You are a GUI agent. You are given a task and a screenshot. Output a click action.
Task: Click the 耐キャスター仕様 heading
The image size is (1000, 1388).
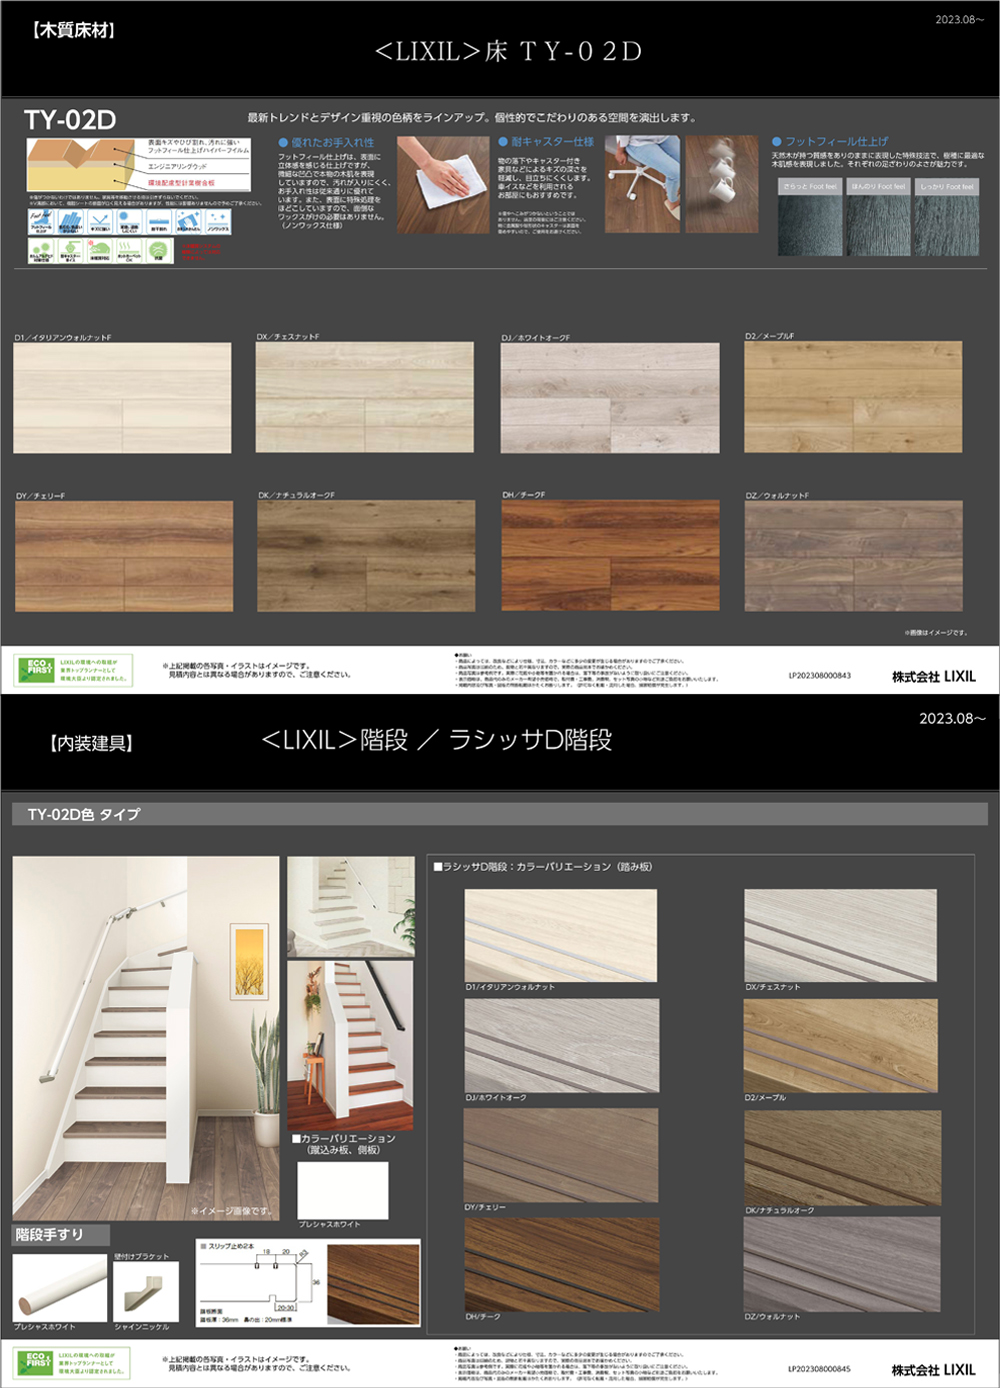click(x=546, y=142)
